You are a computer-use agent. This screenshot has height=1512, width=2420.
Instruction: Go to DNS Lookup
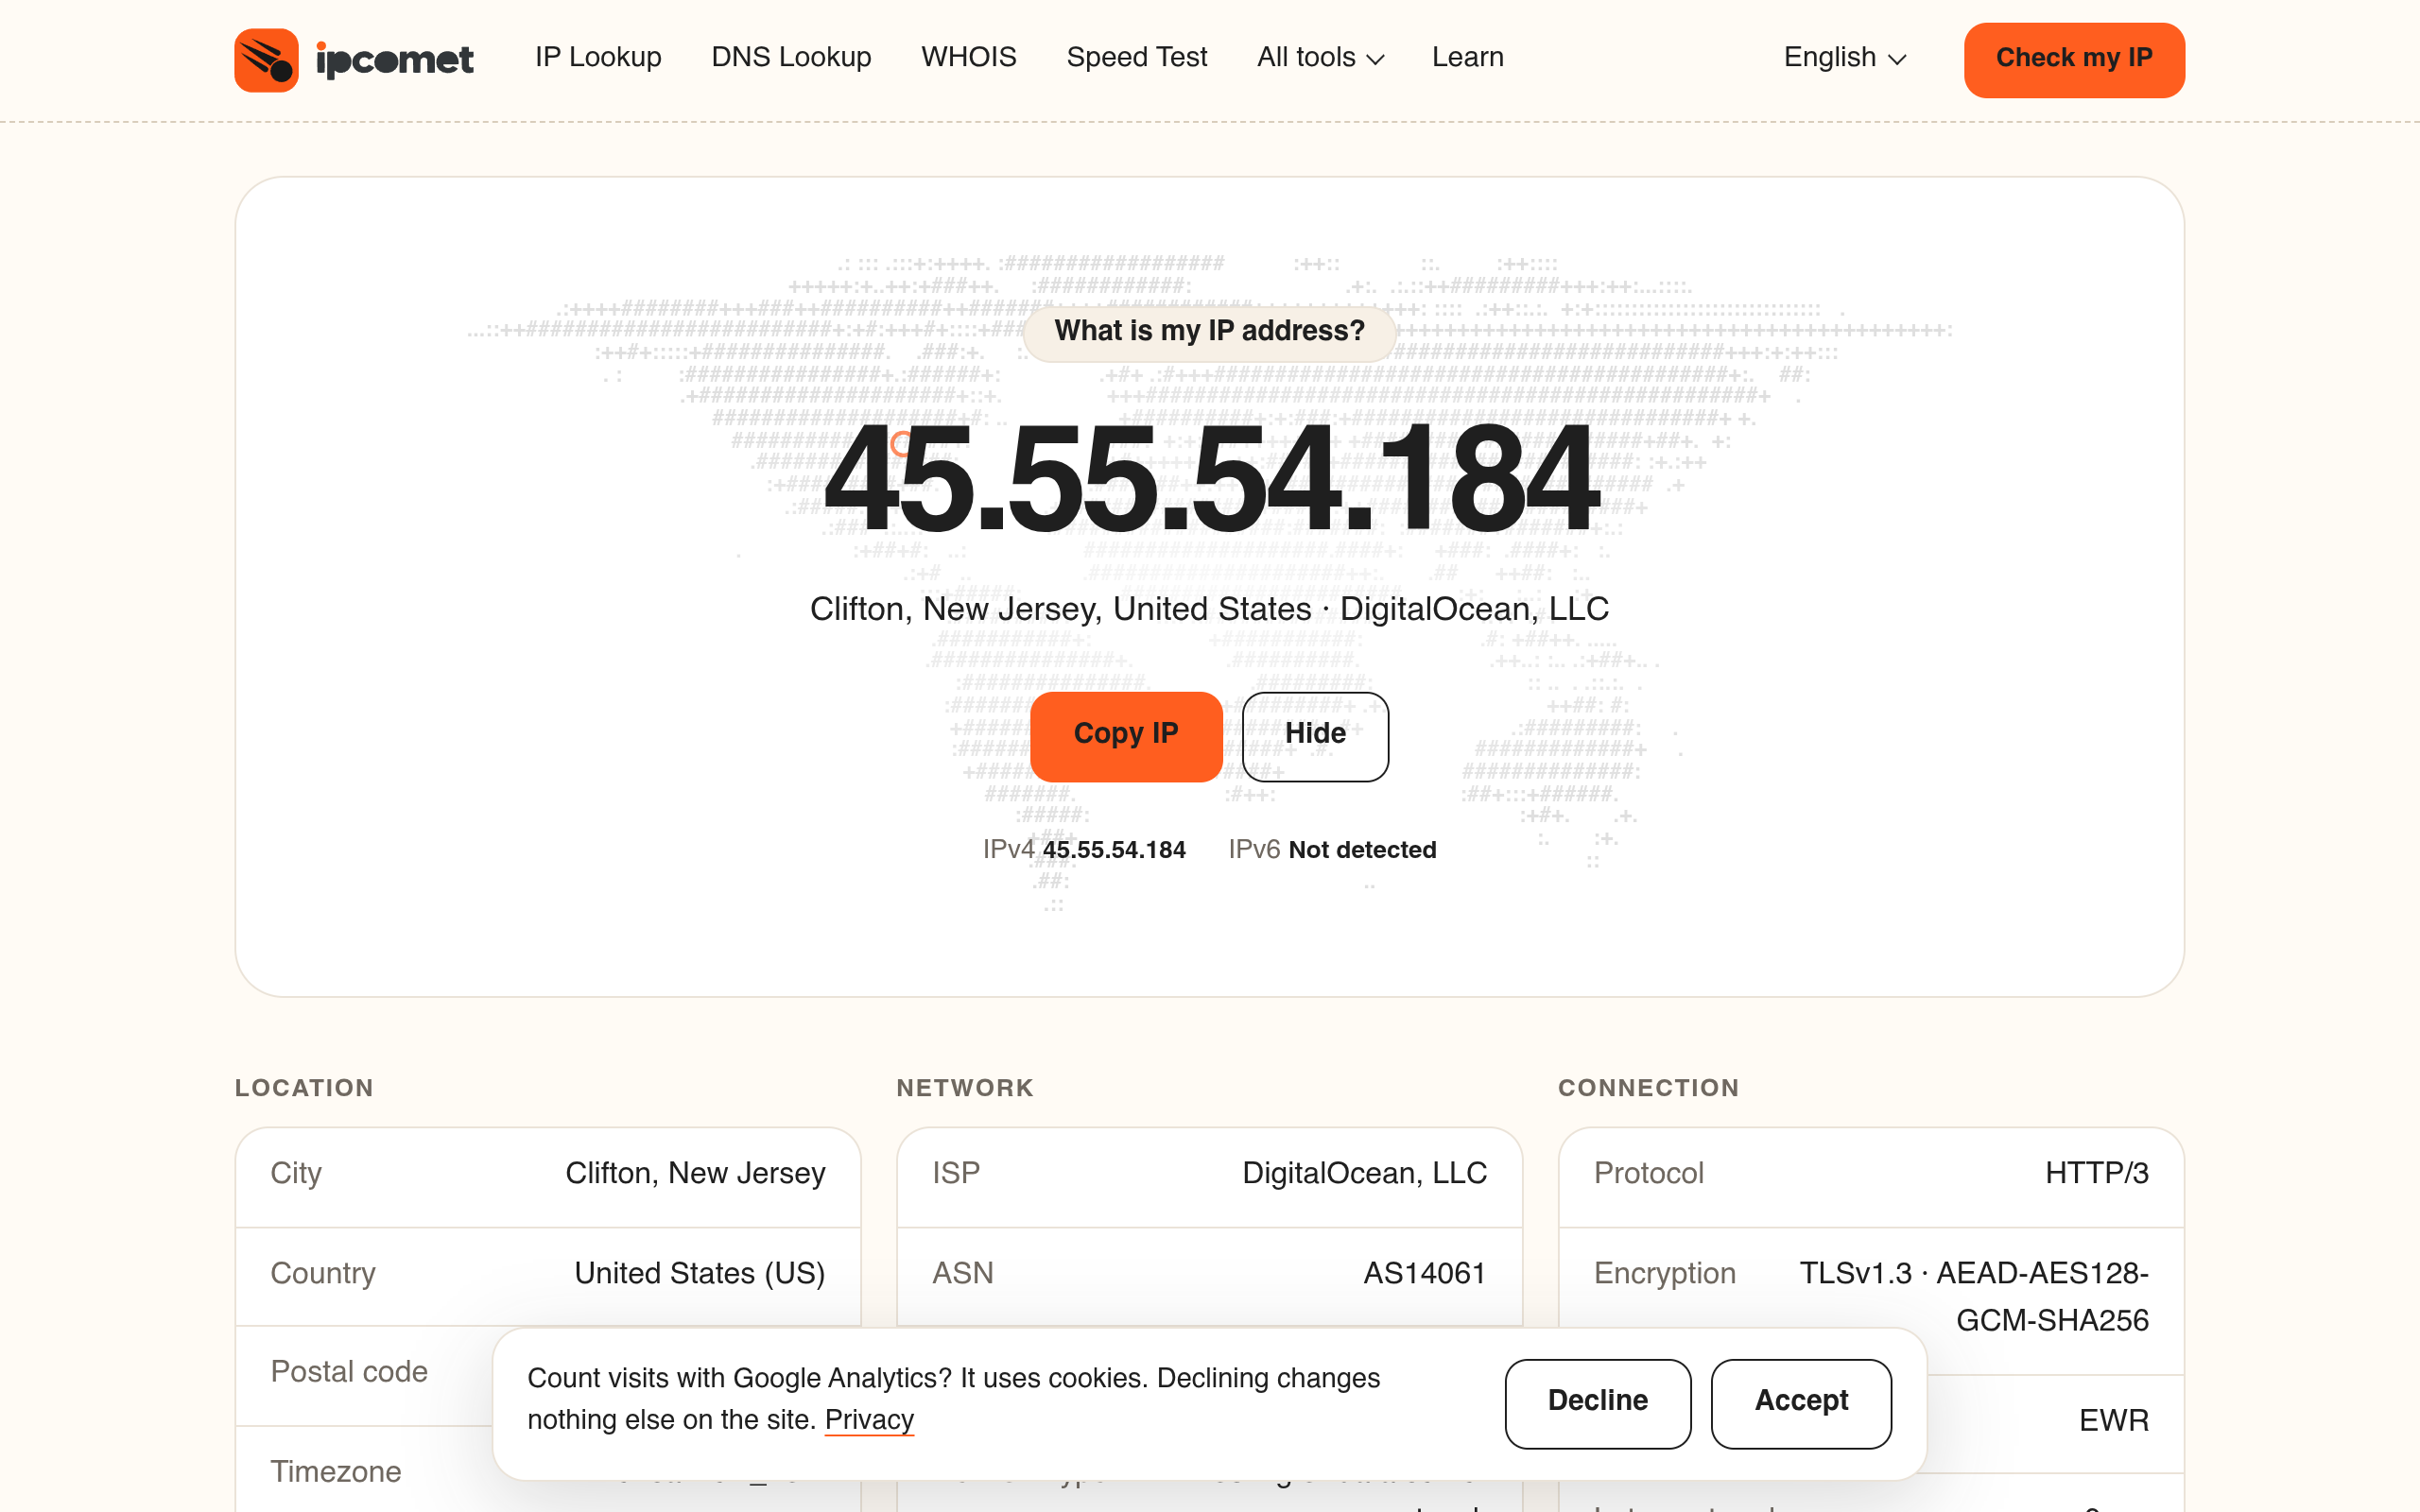click(791, 57)
